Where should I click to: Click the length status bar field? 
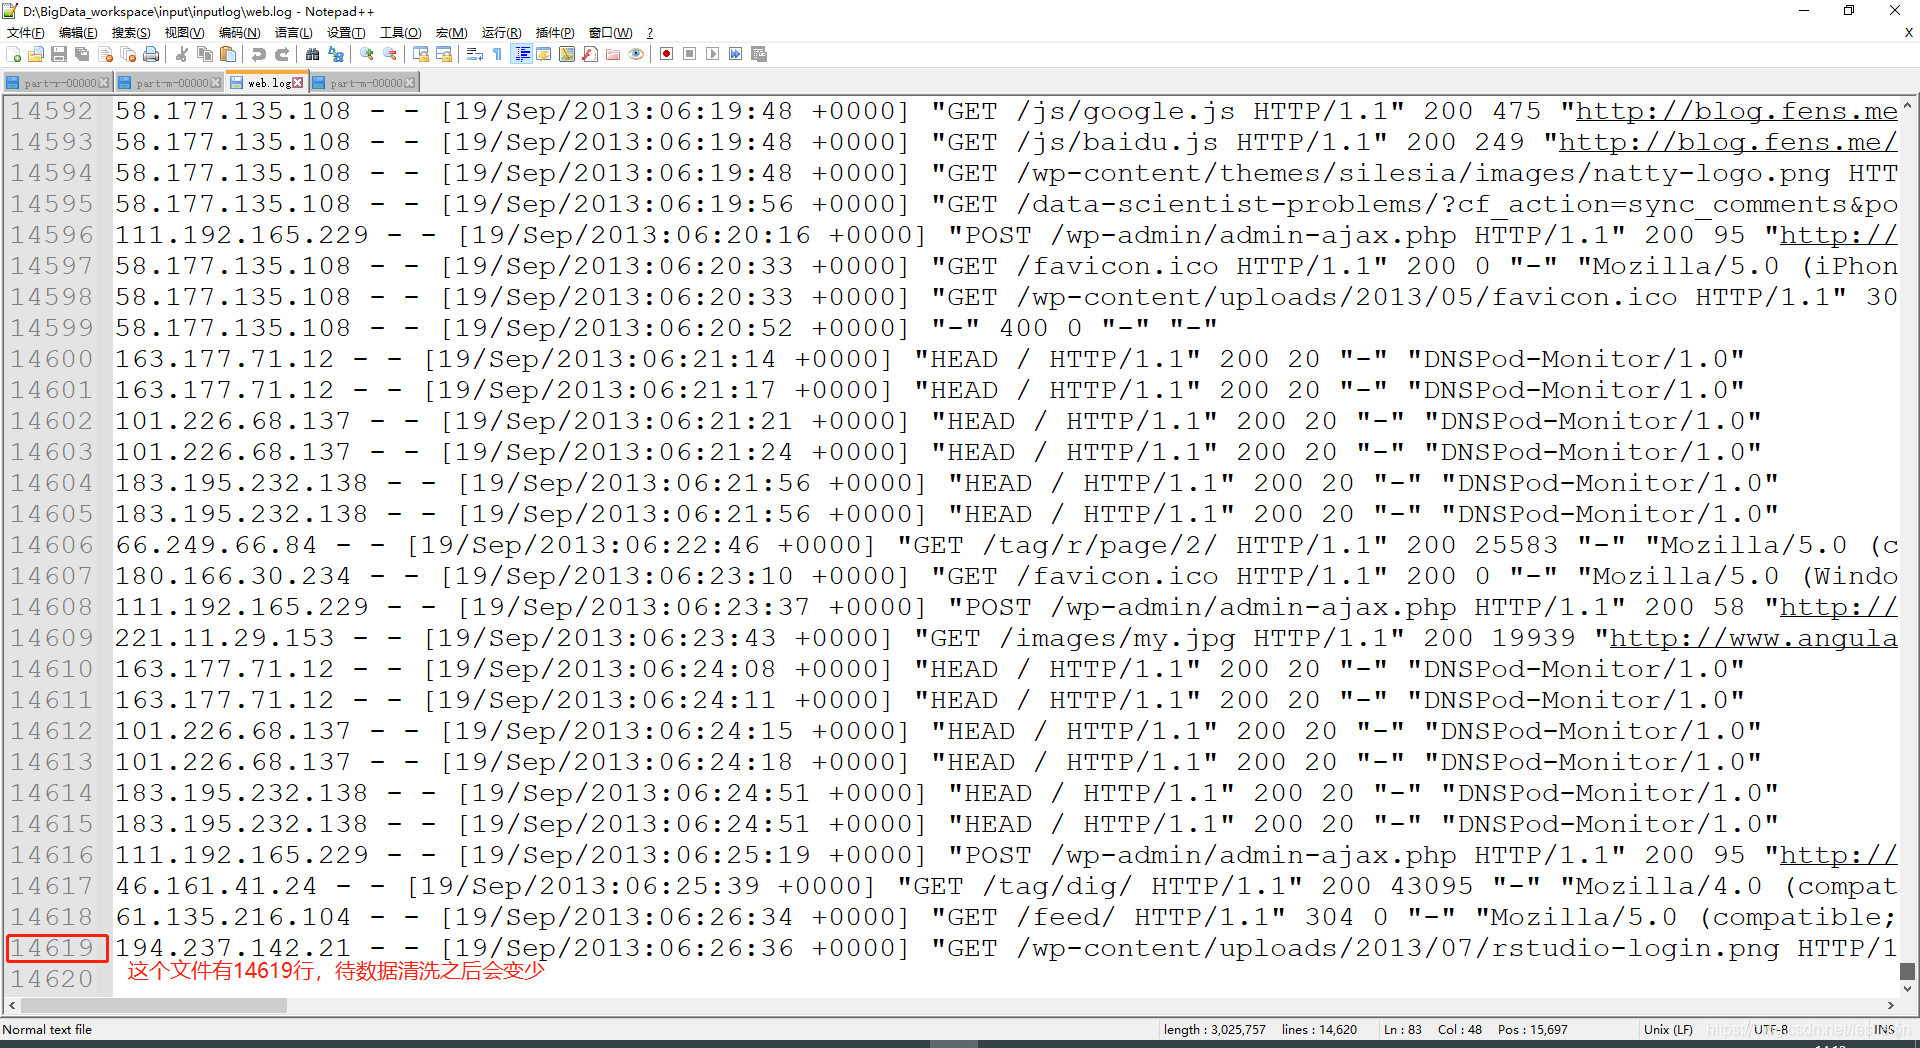1214,1030
